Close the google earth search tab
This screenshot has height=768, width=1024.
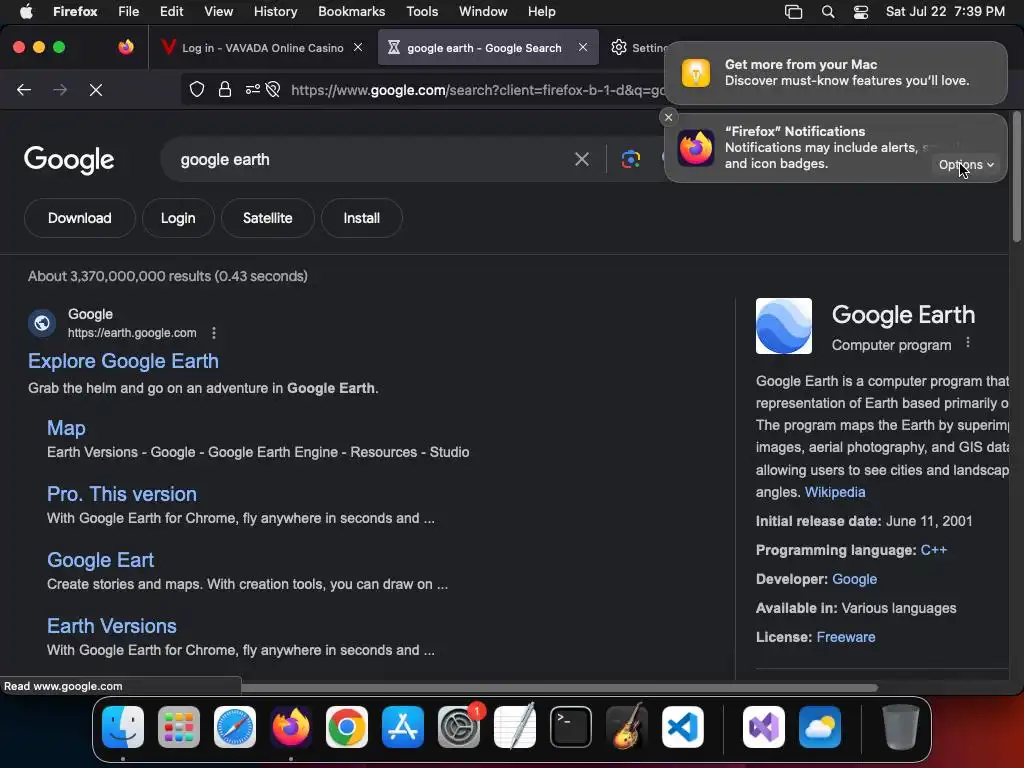coord(583,47)
